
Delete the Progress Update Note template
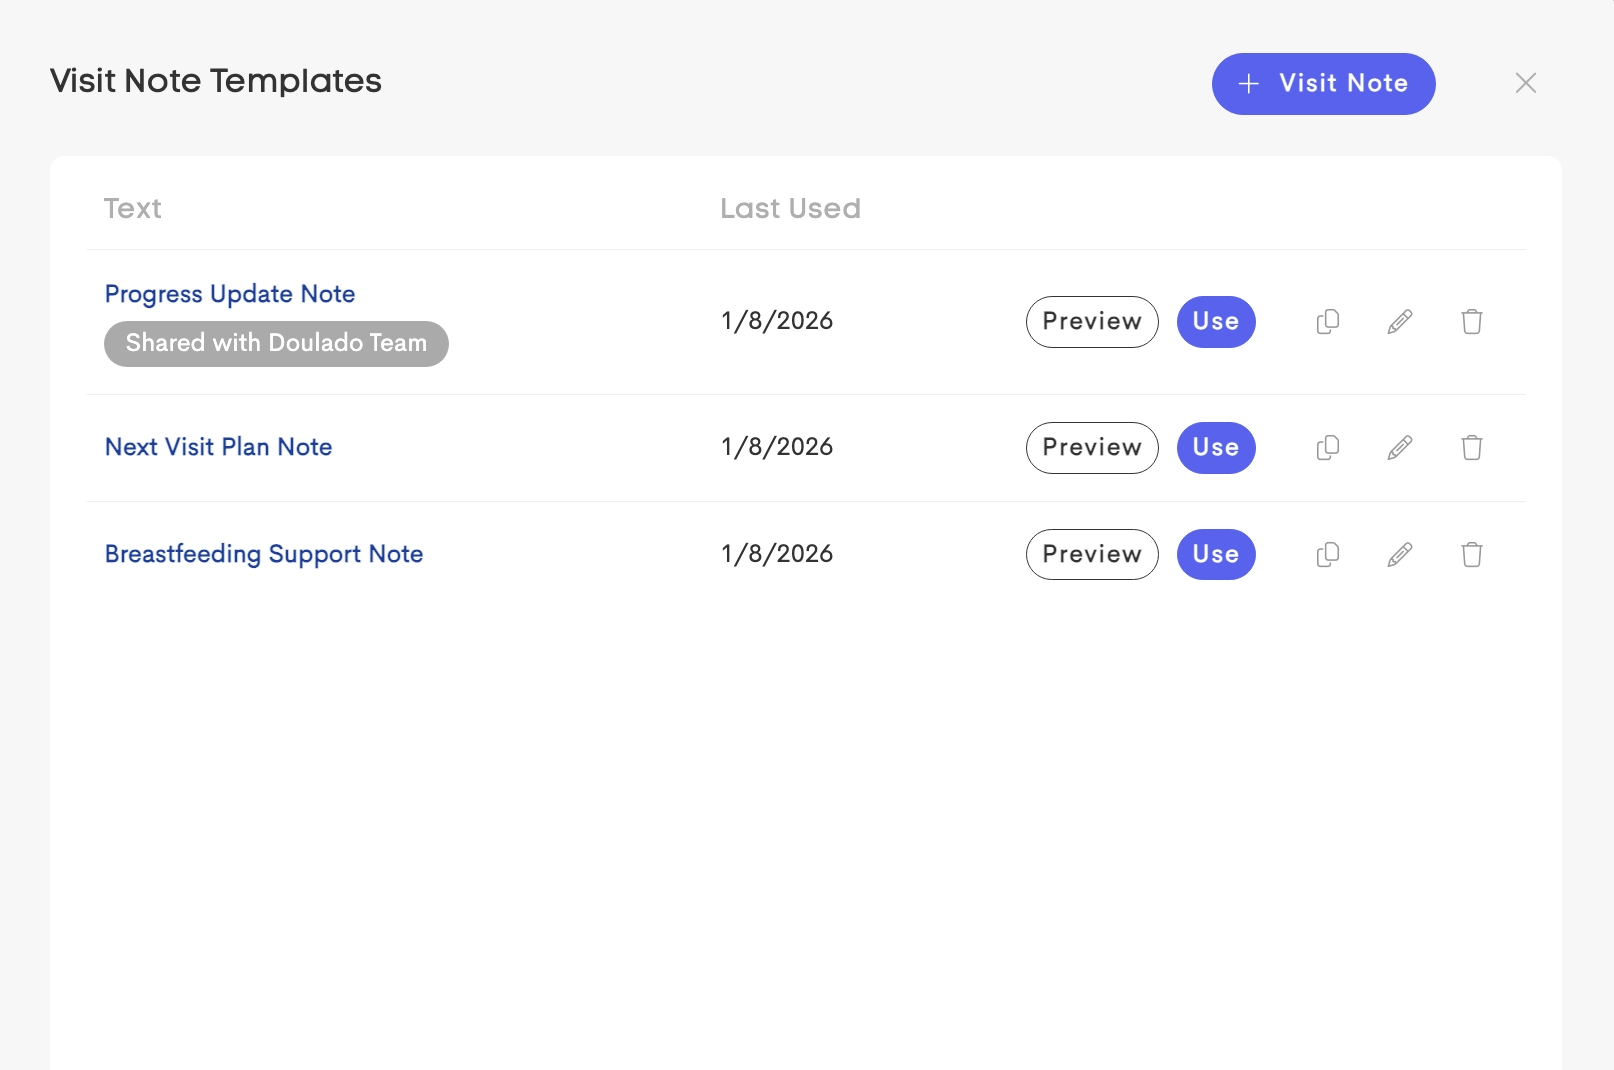tap(1472, 322)
